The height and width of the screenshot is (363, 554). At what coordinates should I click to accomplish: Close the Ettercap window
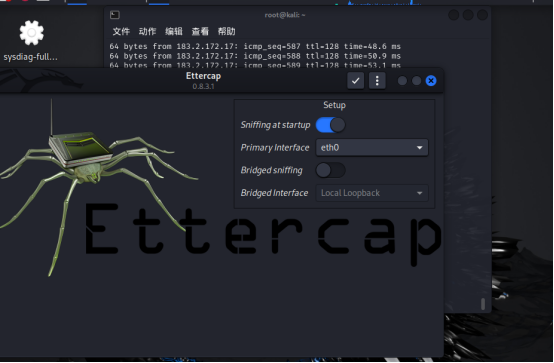point(431,81)
